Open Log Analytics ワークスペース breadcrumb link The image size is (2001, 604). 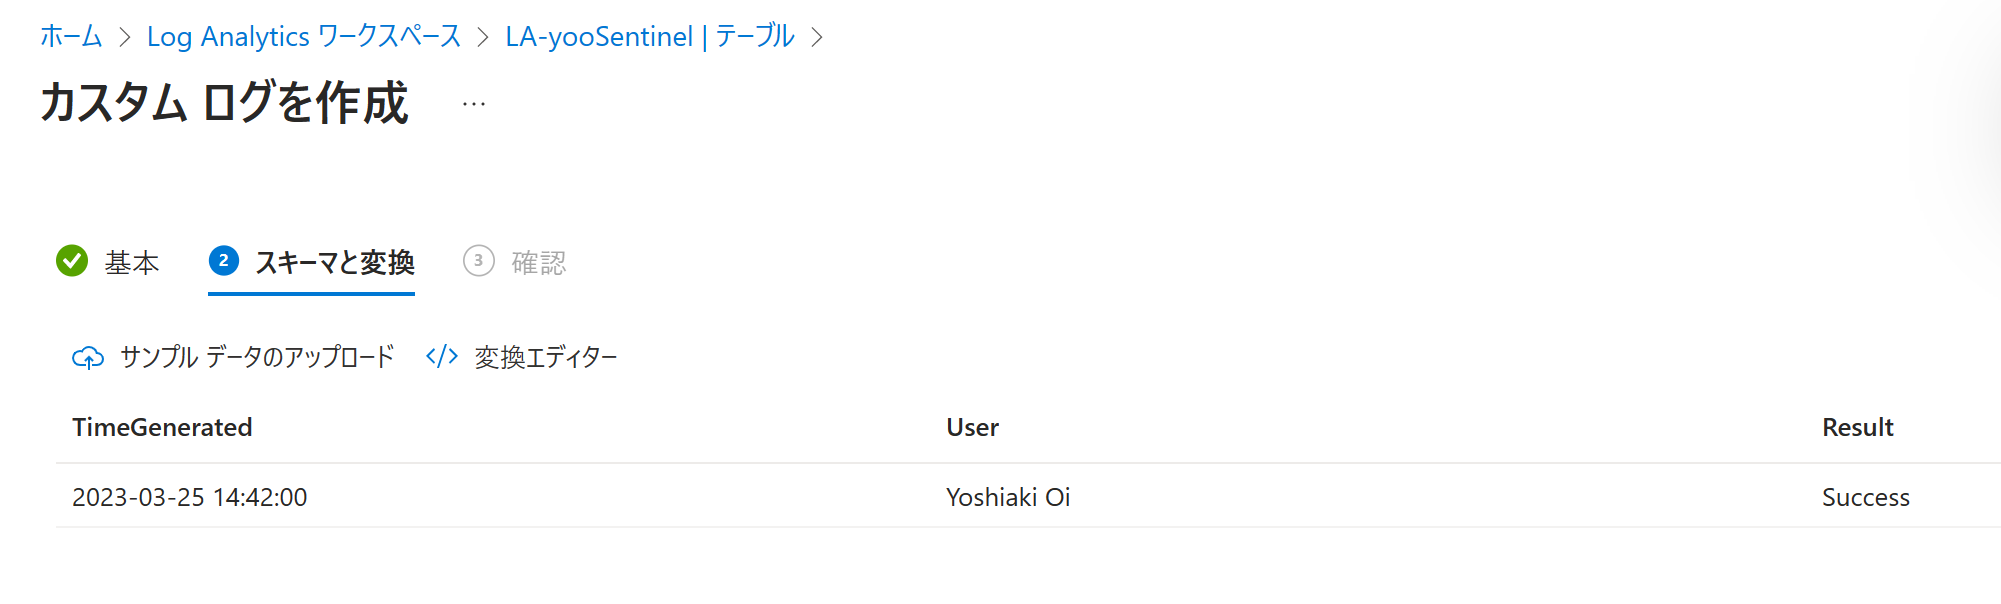coord(303,35)
